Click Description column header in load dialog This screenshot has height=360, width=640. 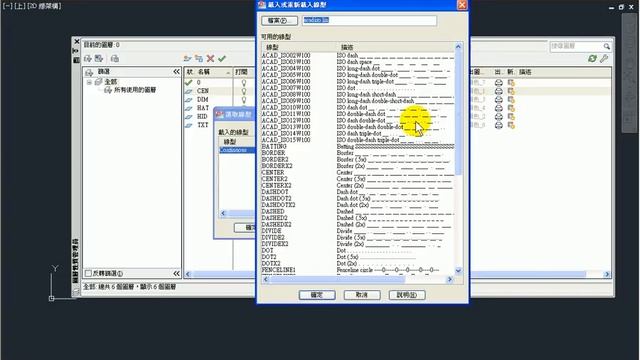(395, 47)
